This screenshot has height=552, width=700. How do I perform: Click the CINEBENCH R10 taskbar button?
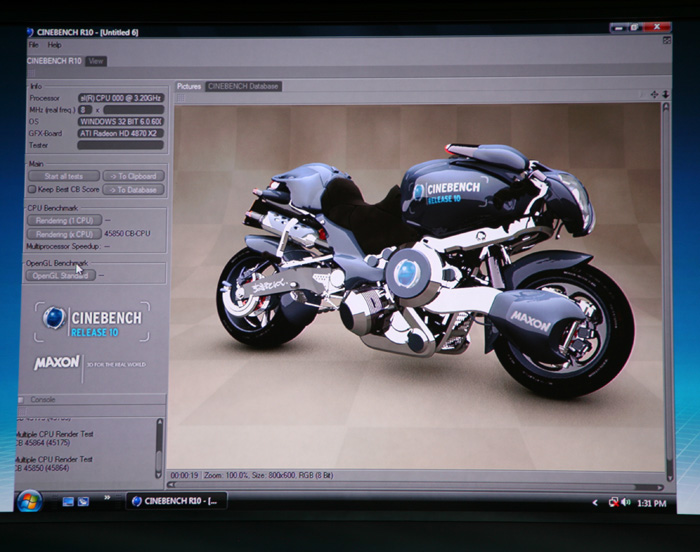click(x=176, y=501)
